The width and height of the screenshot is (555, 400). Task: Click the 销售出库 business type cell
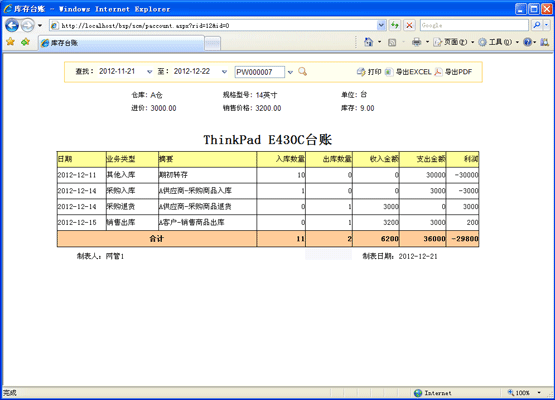pos(132,222)
